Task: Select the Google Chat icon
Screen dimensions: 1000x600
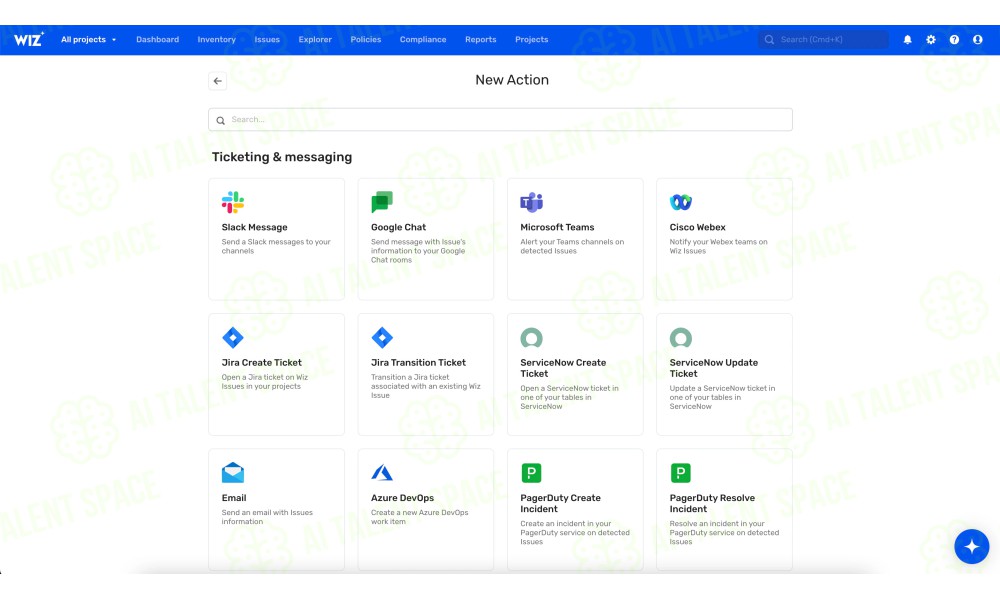Action: click(x=382, y=203)
